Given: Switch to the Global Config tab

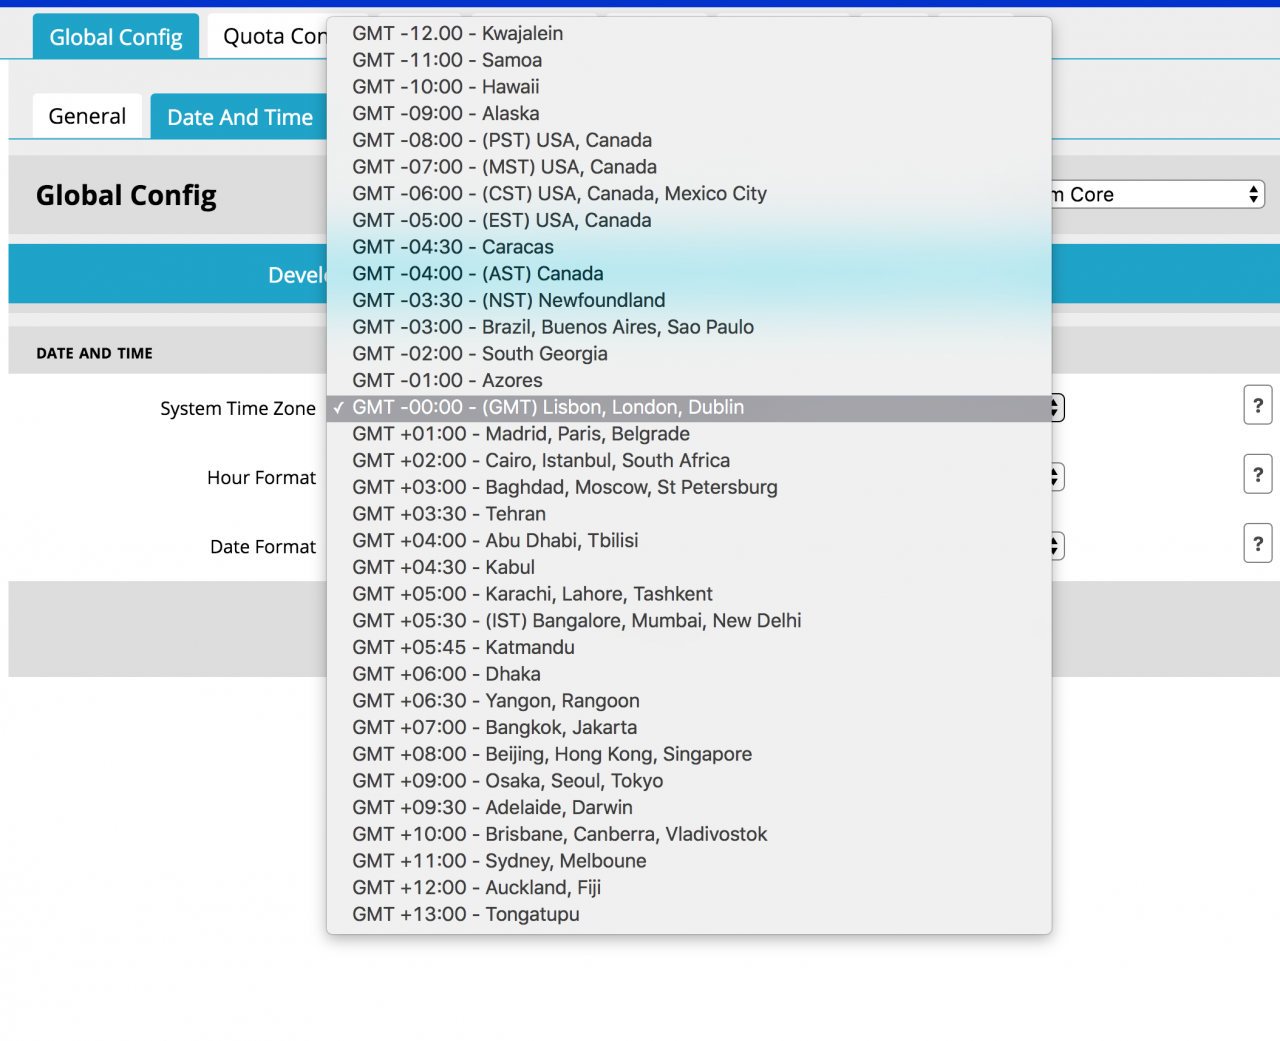Looking at the screenshot, I should 116,37.
